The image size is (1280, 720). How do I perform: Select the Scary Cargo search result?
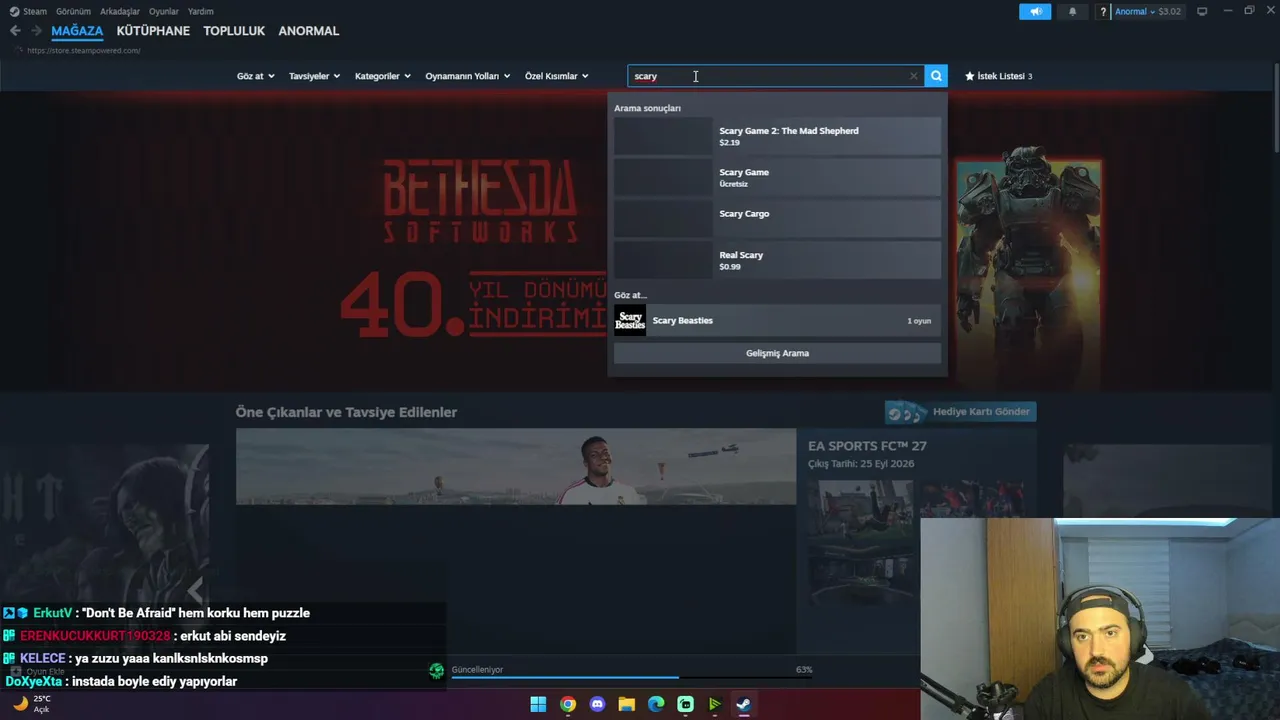777,219
